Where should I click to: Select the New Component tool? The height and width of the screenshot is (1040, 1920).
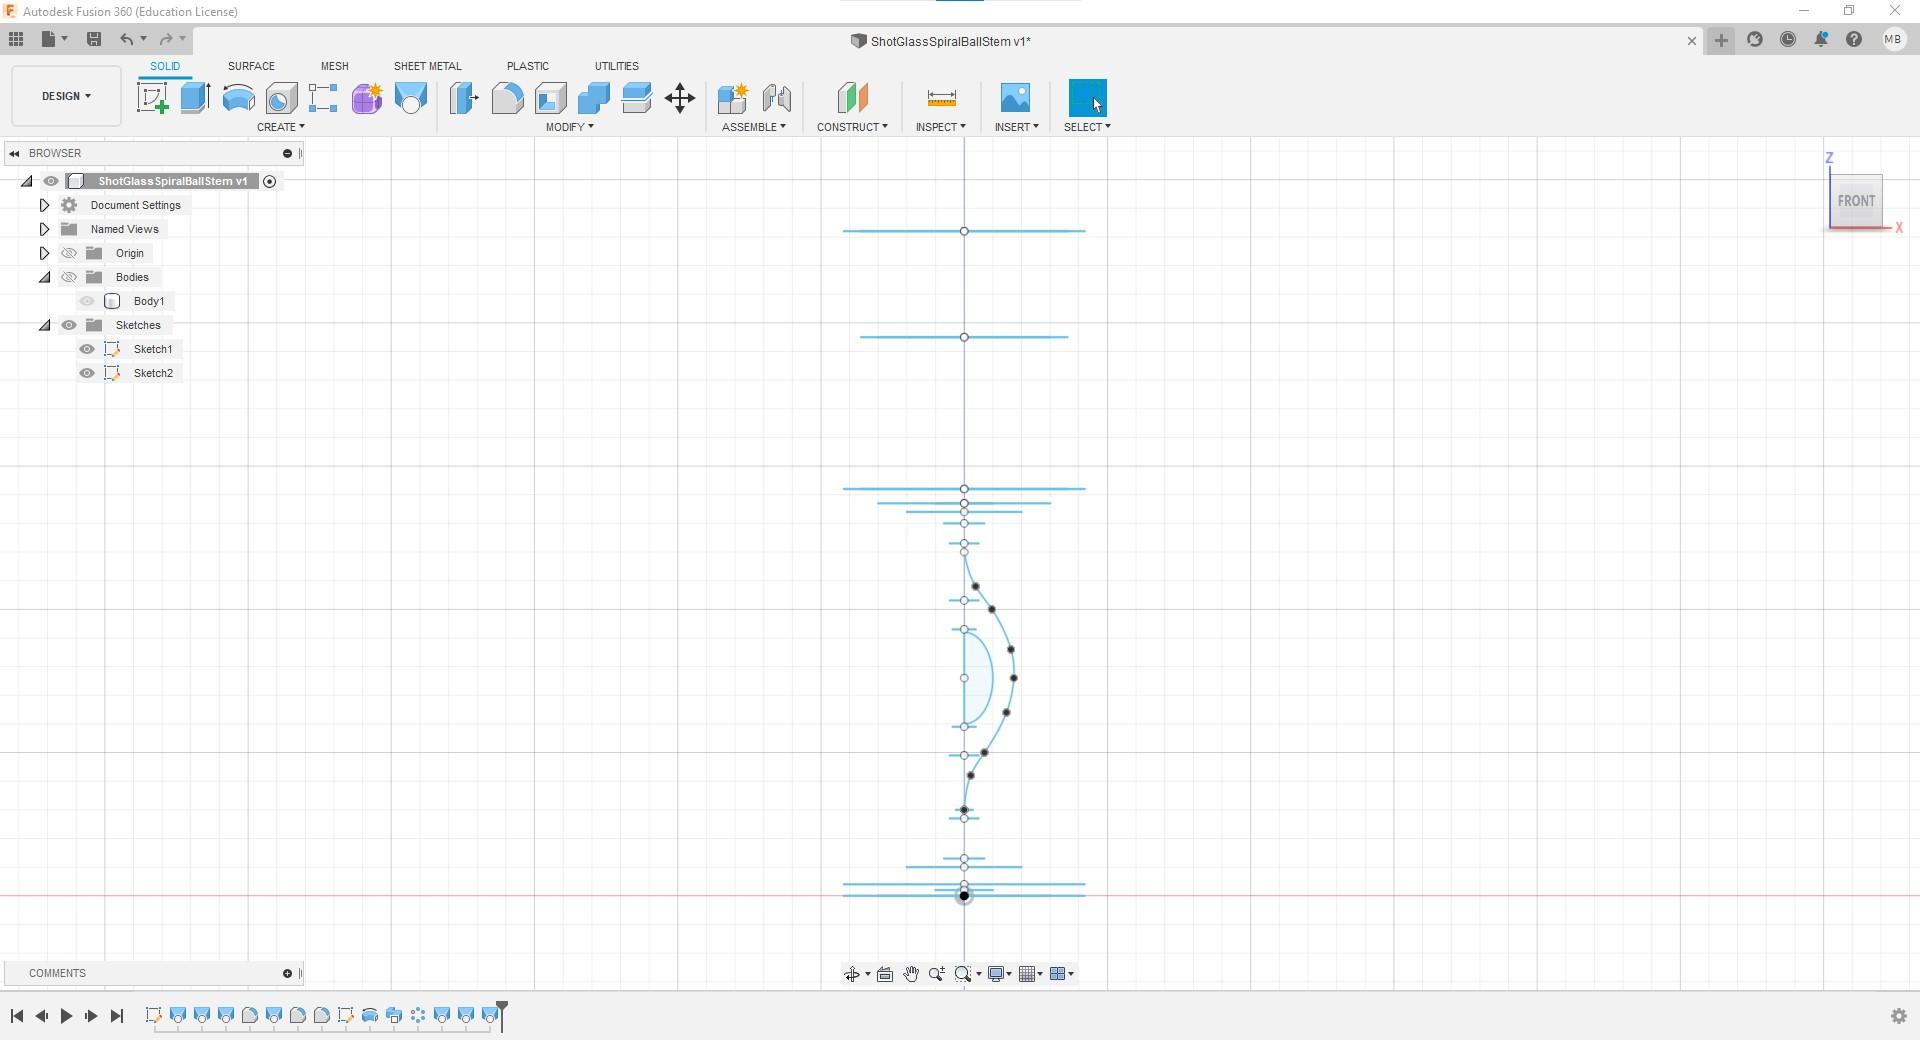click(733, 98)
